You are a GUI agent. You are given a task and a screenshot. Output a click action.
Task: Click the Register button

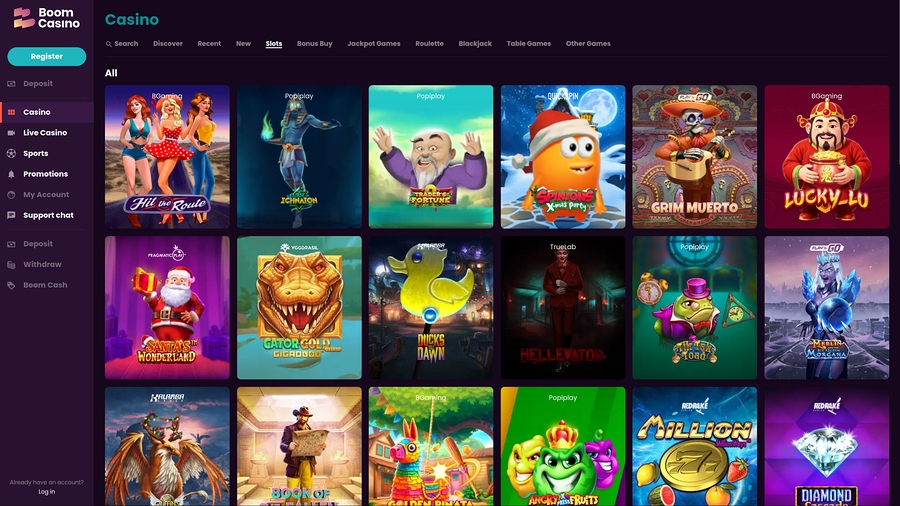[46, 56]
